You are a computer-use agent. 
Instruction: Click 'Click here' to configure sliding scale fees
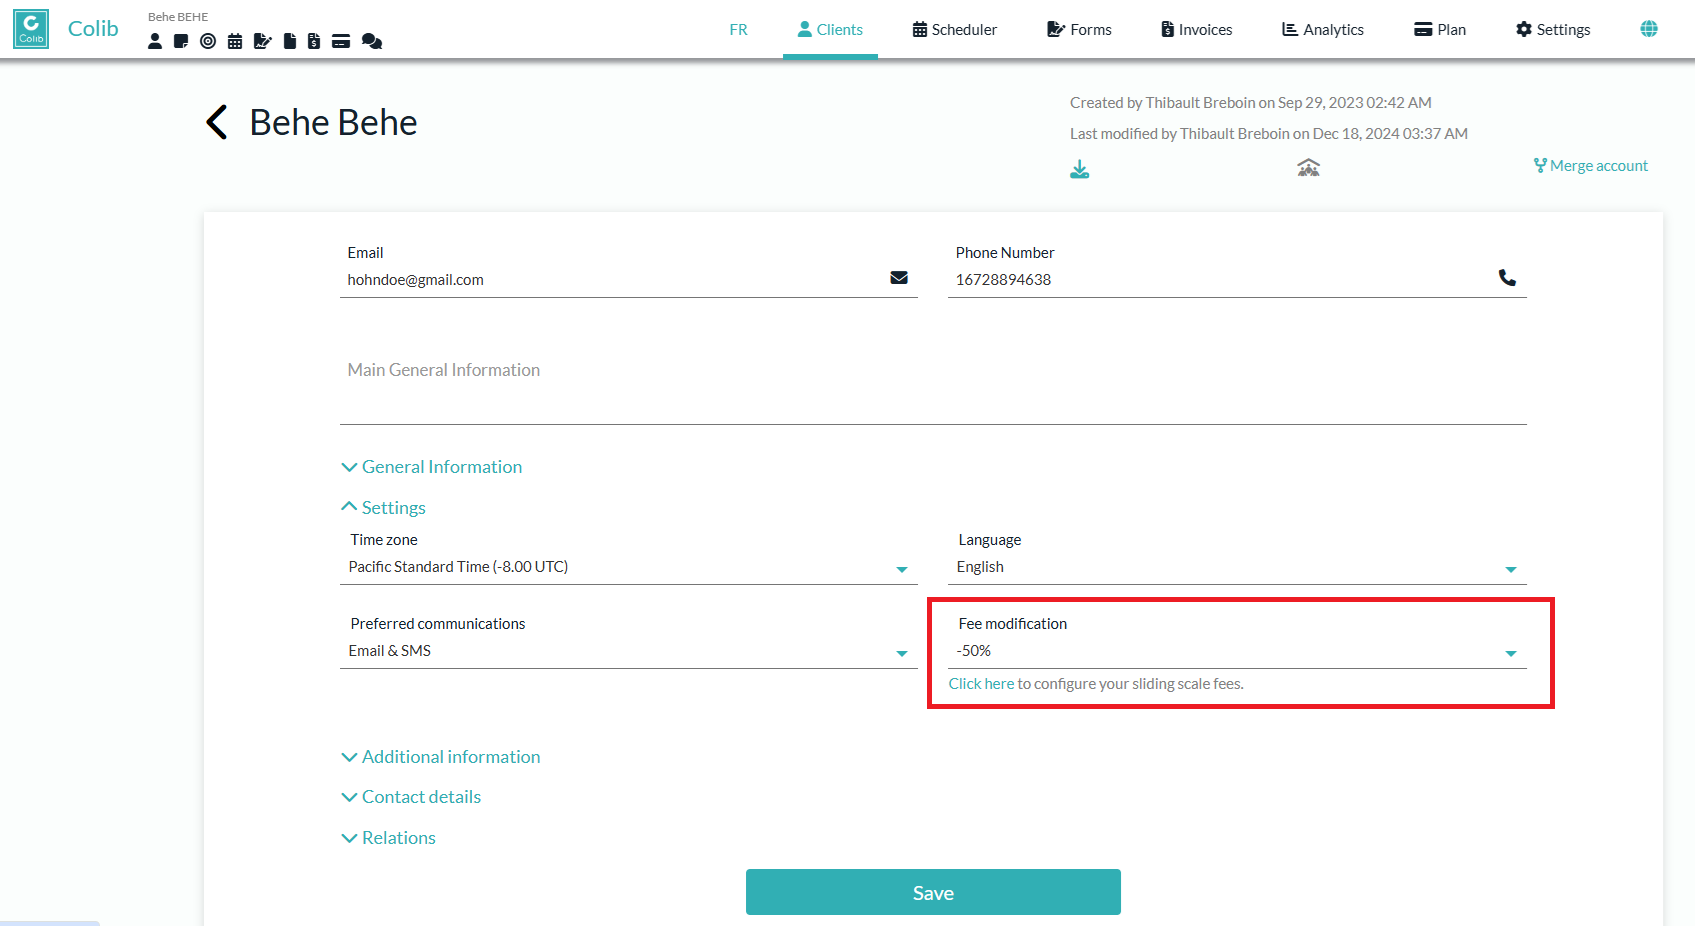click(981, 684)
